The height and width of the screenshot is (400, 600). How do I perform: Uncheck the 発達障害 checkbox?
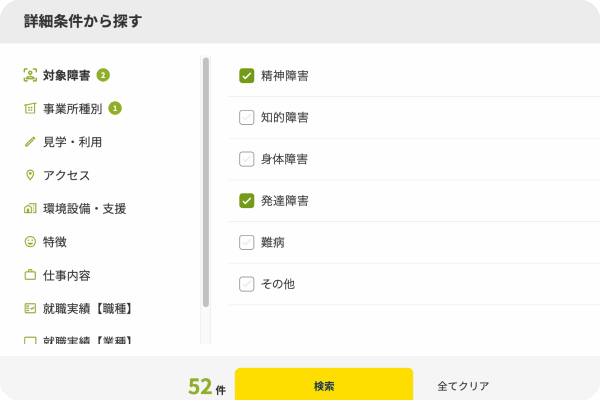click(247, 201)
